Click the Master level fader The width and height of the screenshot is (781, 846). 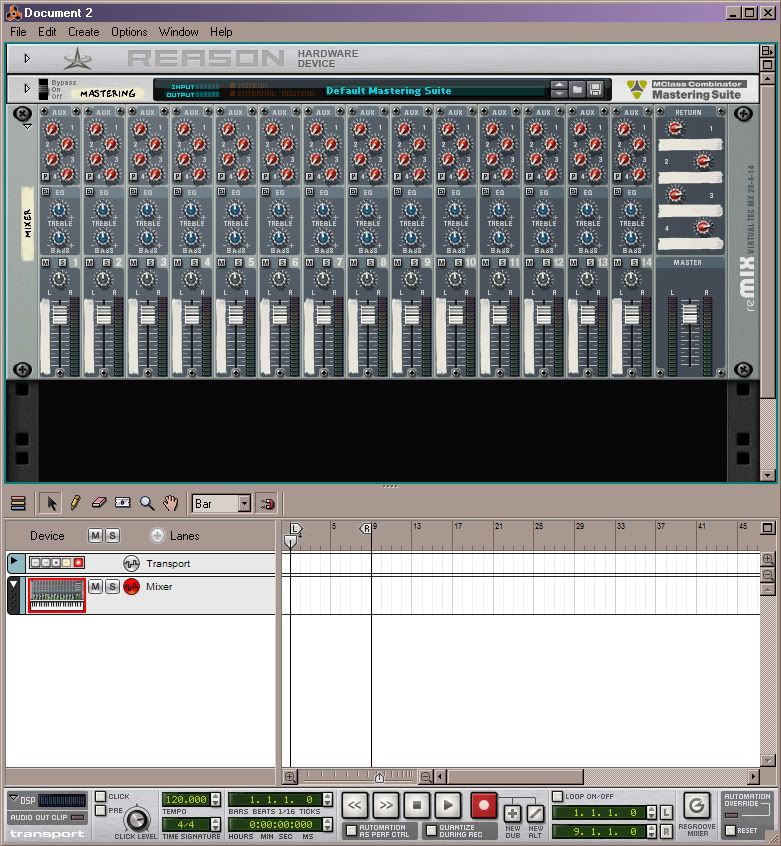(689, 314)
